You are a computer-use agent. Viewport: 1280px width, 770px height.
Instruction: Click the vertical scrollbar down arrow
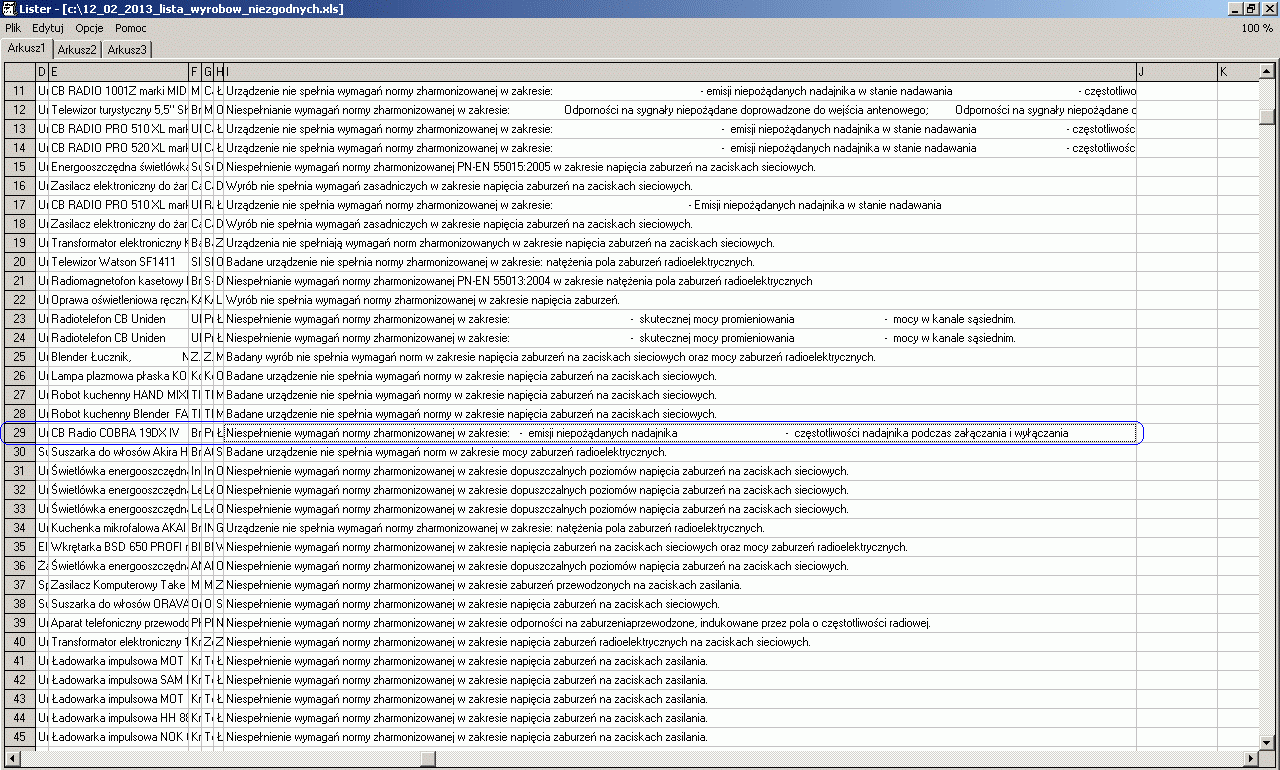tap(1267, 741)
